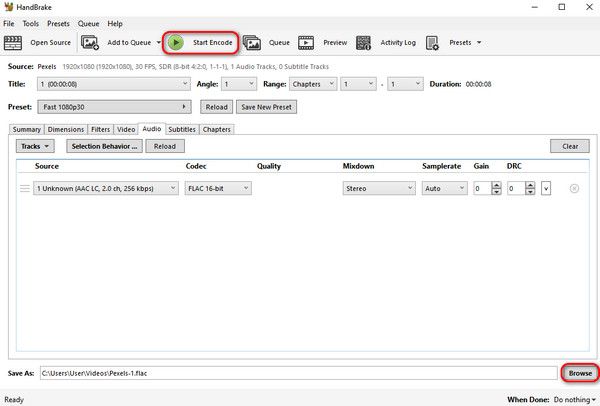Open the File menu

click(x=8, y=24)
